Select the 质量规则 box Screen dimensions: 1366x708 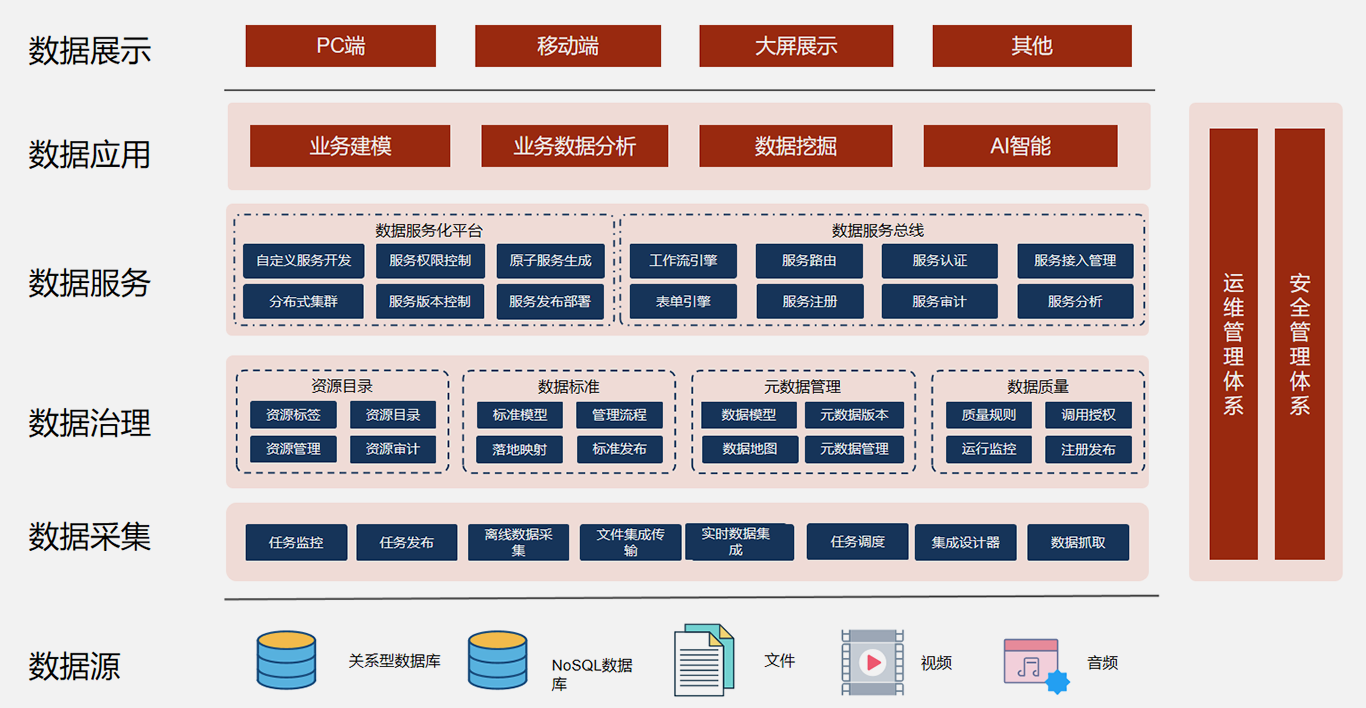pyautogui.click(x=988, y=415)
